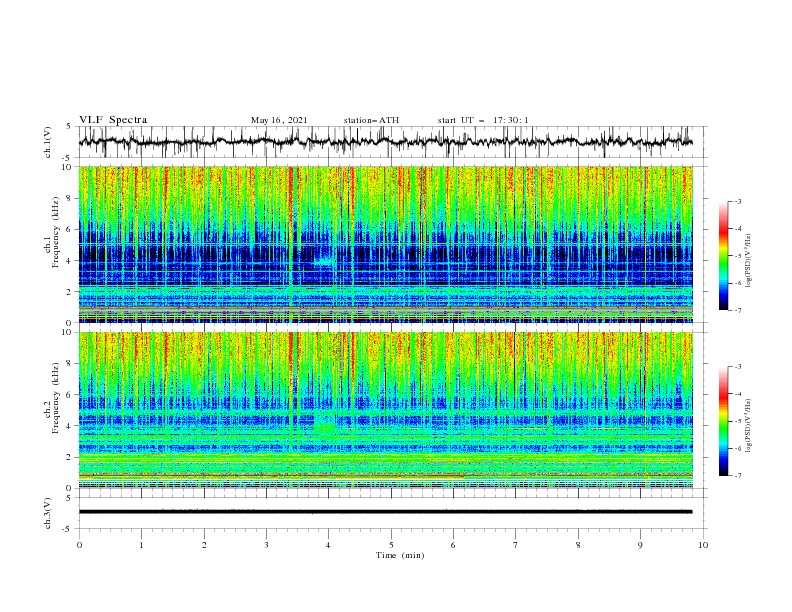Click the ch.1 spectrogram panel
This screenshot has height=612, width=792.
coord(386,244)
